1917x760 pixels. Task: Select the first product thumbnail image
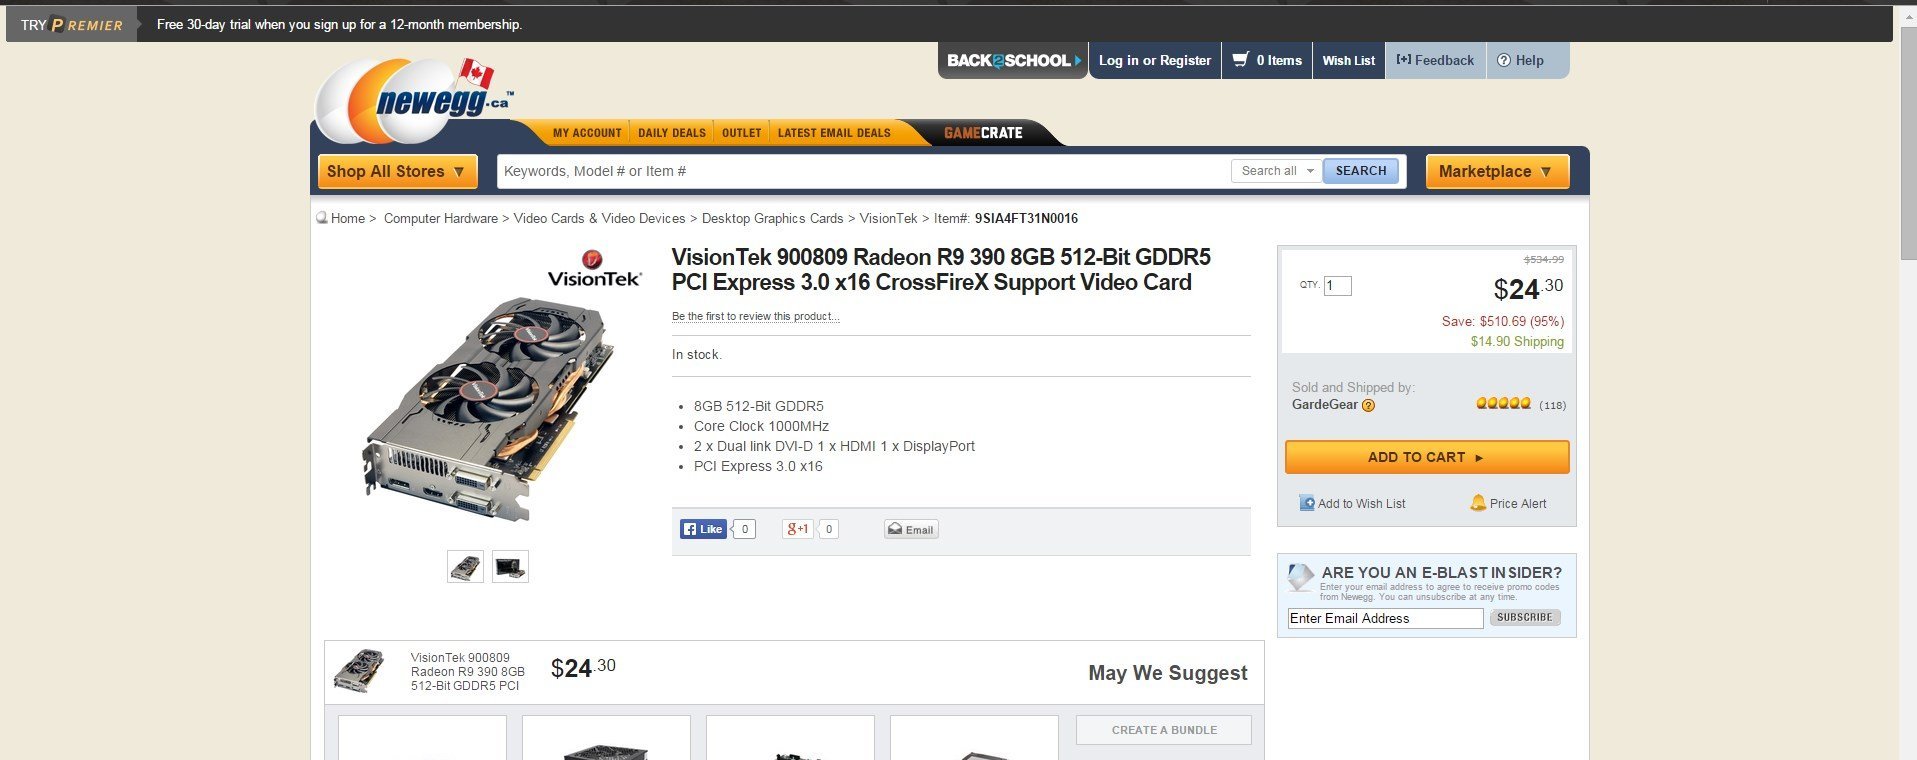465,567
